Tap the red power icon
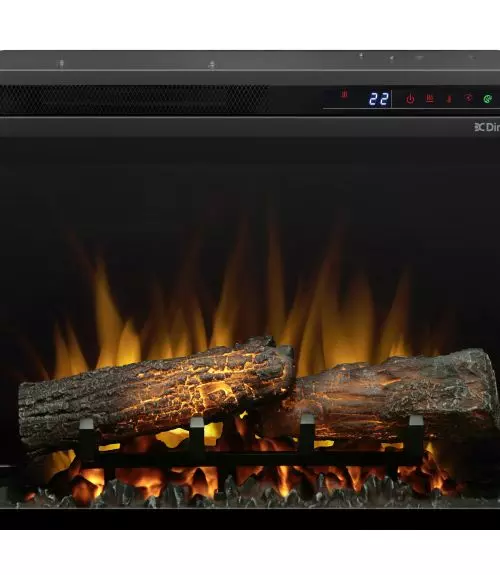500x575 pixels. (x=410, y=99)
